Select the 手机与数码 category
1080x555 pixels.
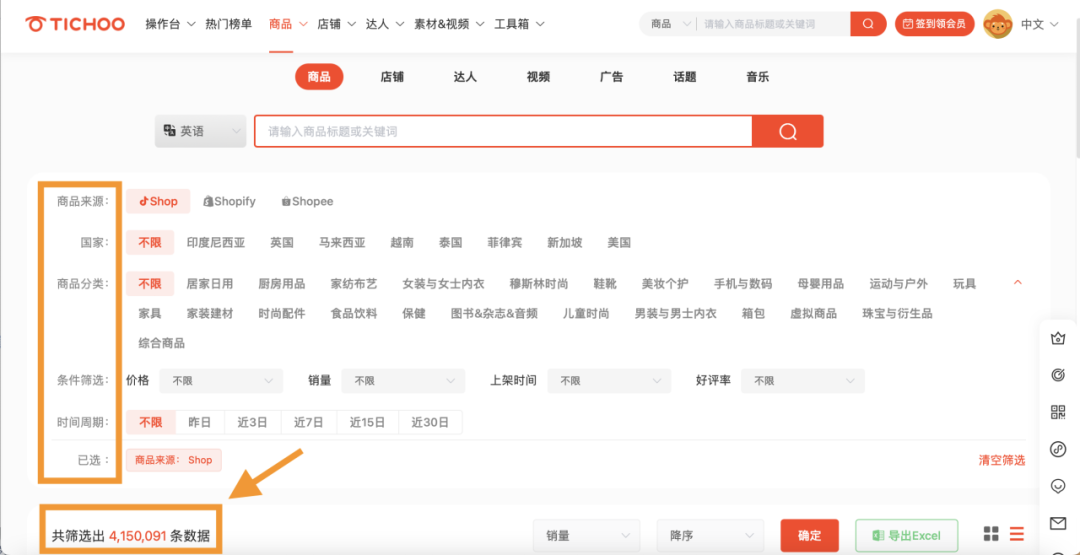click(x=742, y=283)
